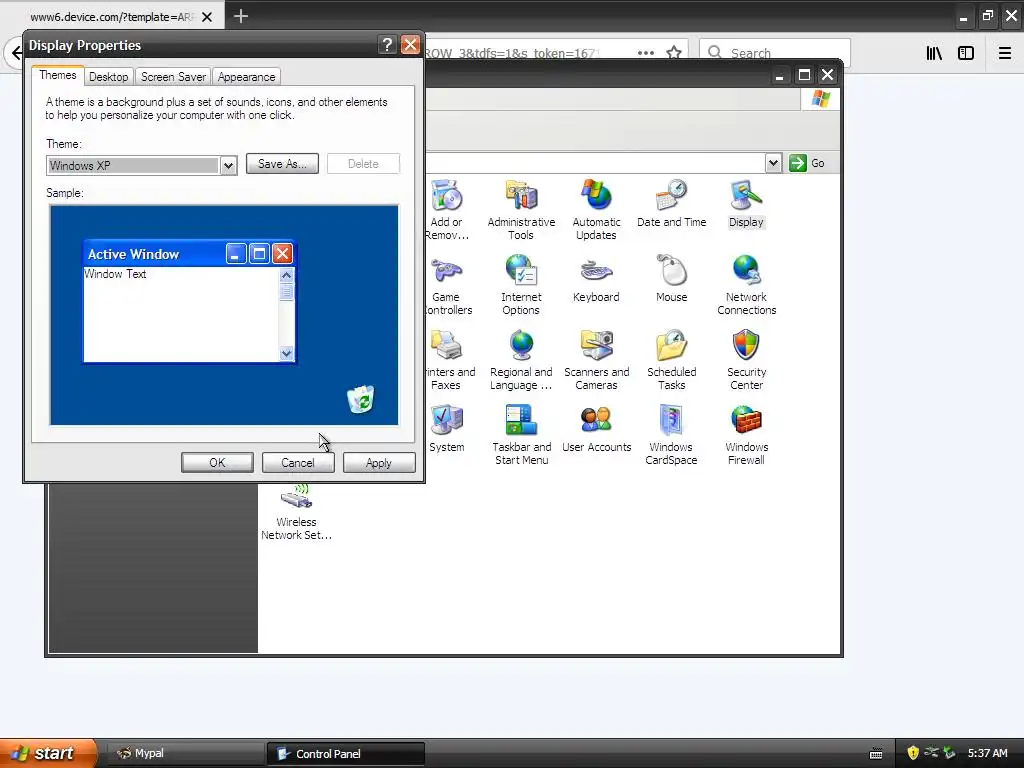The width and height of the screenshot is (1024, 768).
Task: Open the System icon
Action: tap(447, 428)
